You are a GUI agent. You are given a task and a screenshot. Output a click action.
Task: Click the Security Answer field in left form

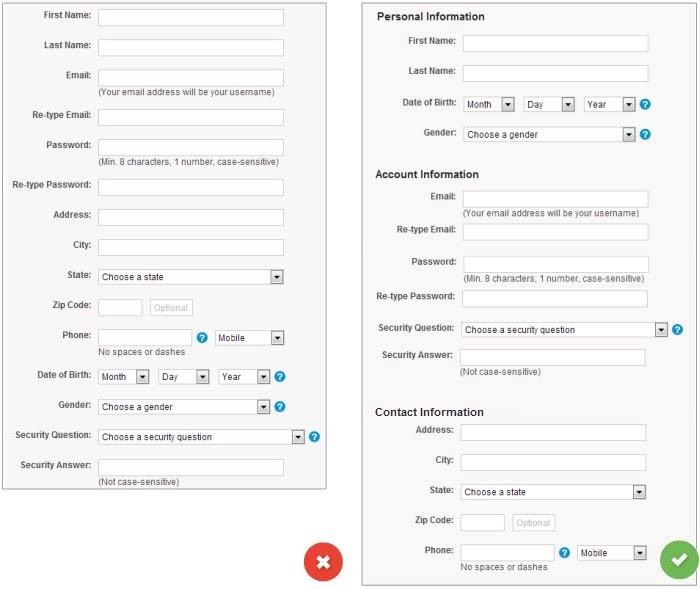coord(191,467)
